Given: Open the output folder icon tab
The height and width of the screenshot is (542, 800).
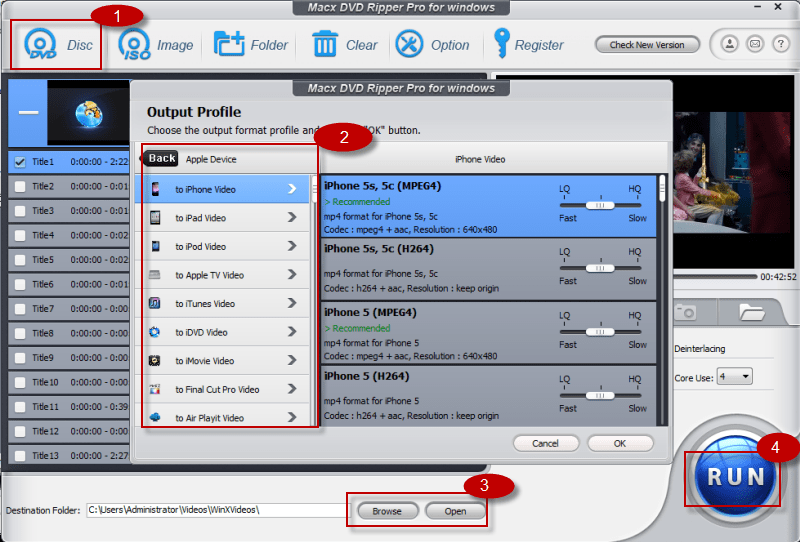Looking at the screenshot, I should pyautogui.click(x=751, y=311).
